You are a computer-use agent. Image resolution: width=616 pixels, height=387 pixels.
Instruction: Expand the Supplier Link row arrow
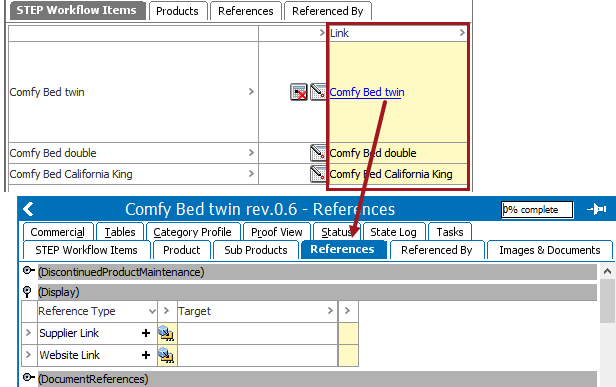[28, 333]
